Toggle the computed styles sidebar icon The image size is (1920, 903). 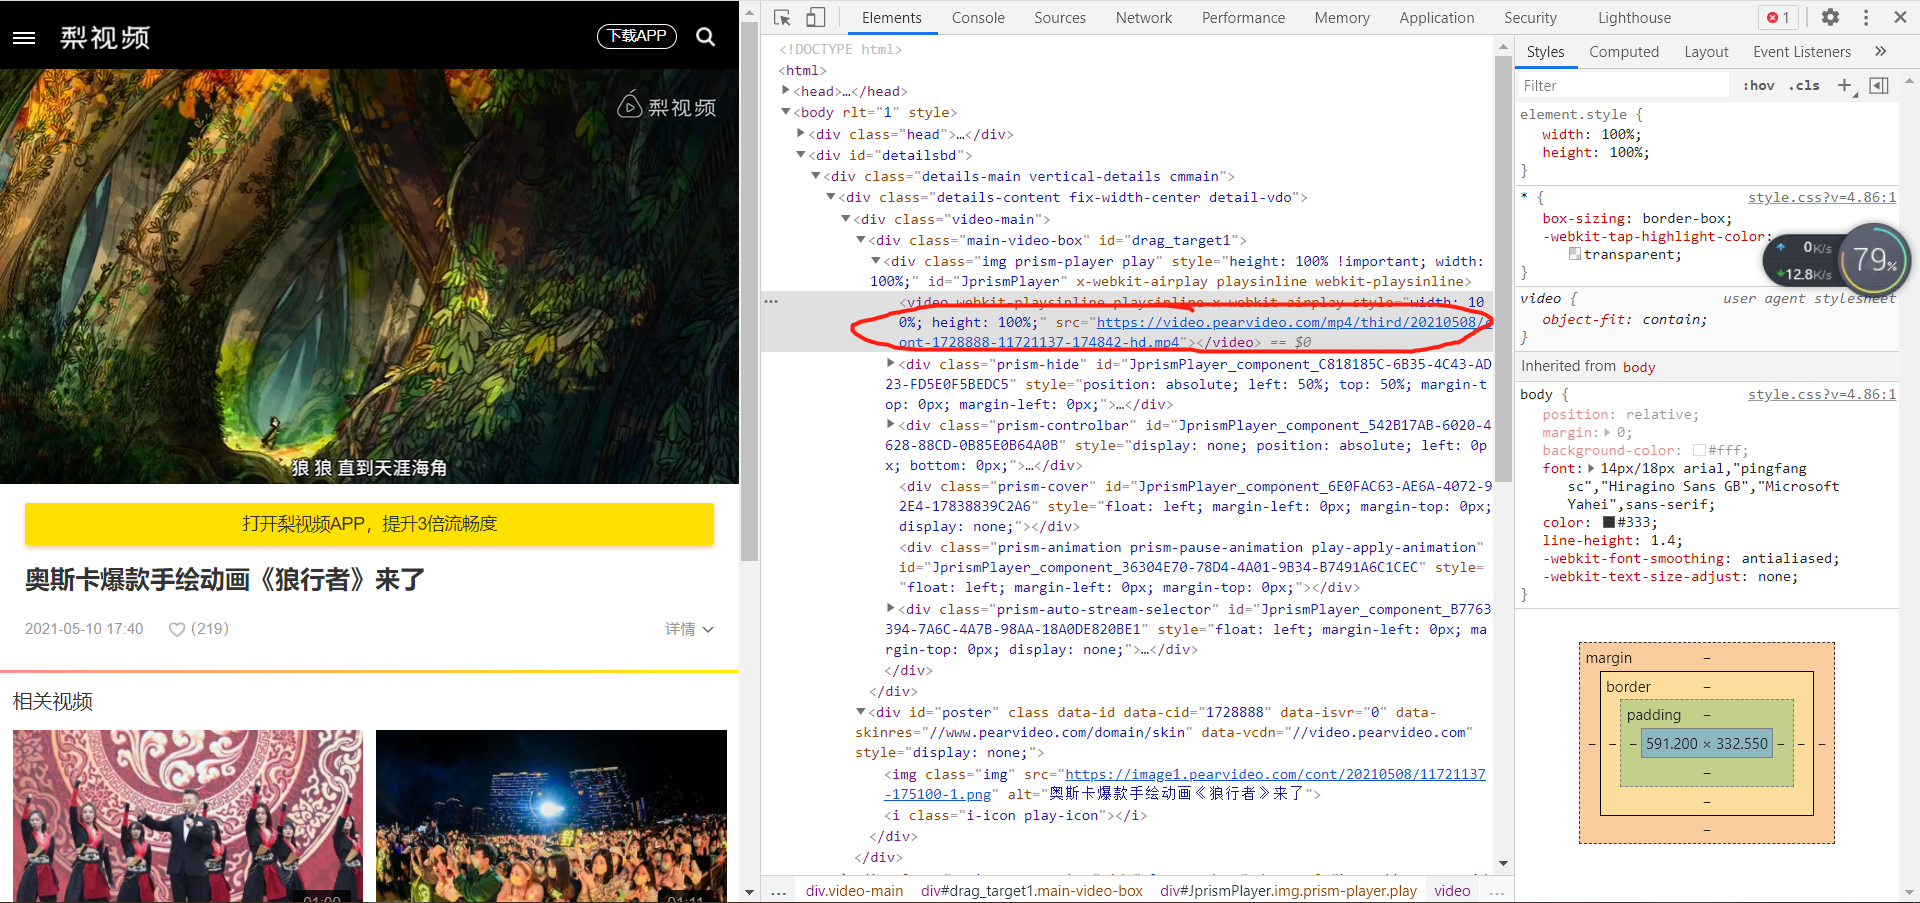pyautogui.click(x=1879, y=86)
